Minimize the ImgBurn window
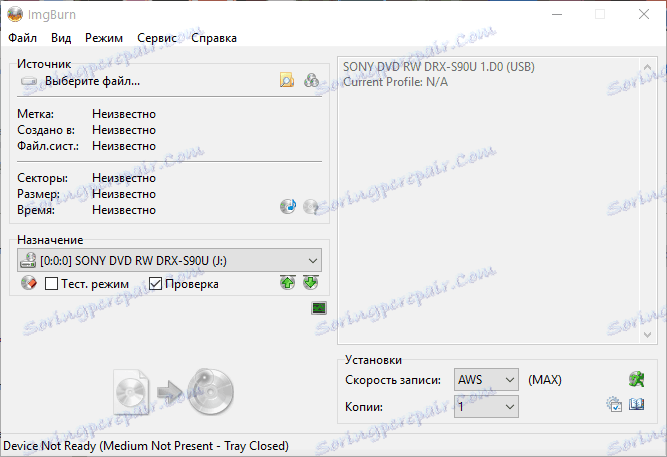The width and height of the screenshot is (667, 457). tap(557, 14)
